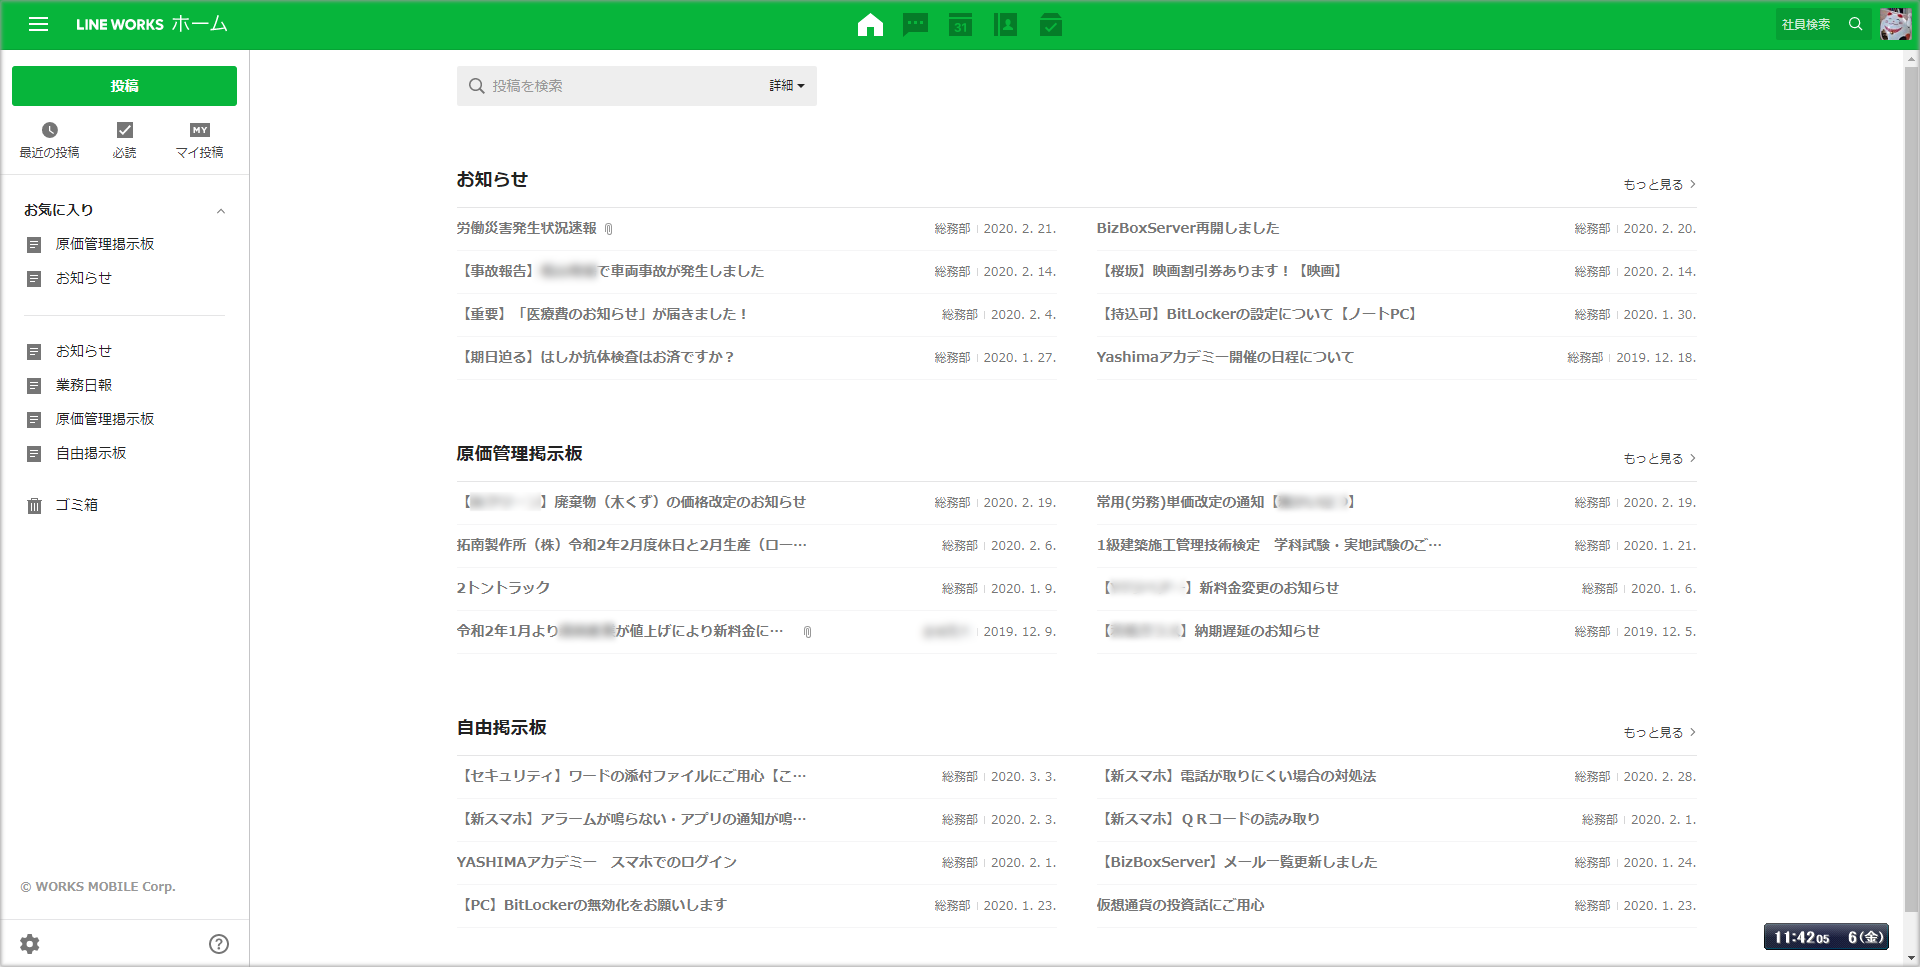This screenshot has height=967, width=1920.
Task: Click the user profile avatar
Action: click(x=1895, y=24)
